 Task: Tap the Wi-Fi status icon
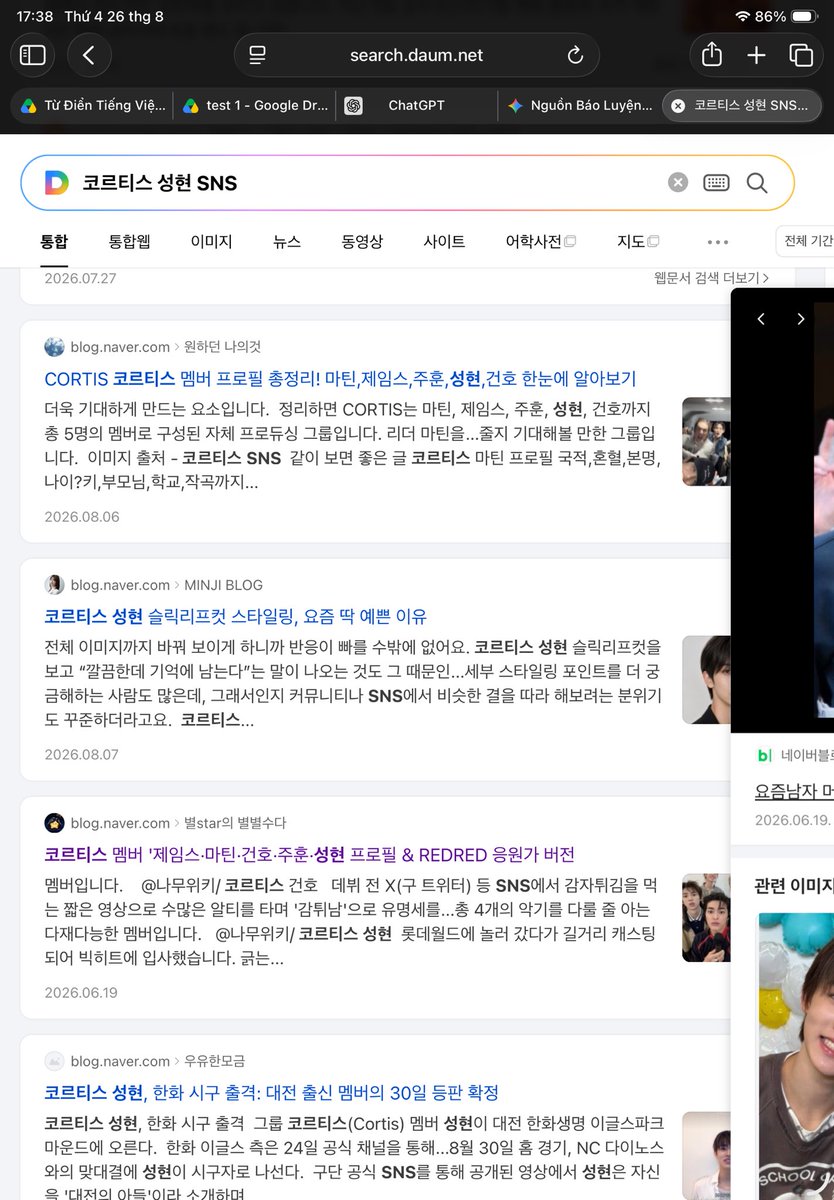742,16
